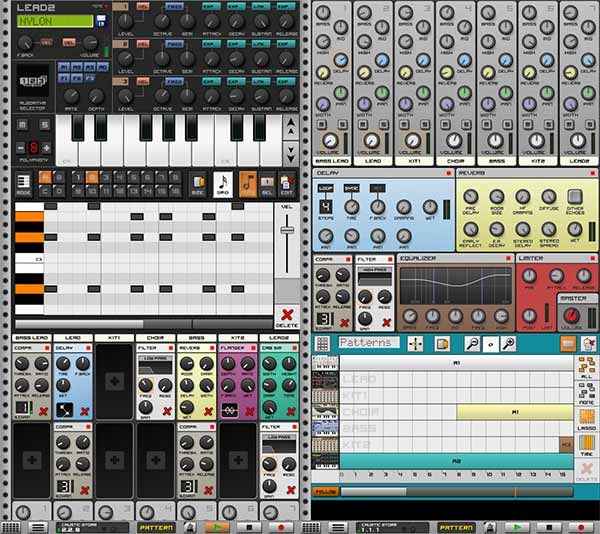The image size is (600, 534).
Task: Toggle the S solo button on synth
Action: click(x=45, y=125)
